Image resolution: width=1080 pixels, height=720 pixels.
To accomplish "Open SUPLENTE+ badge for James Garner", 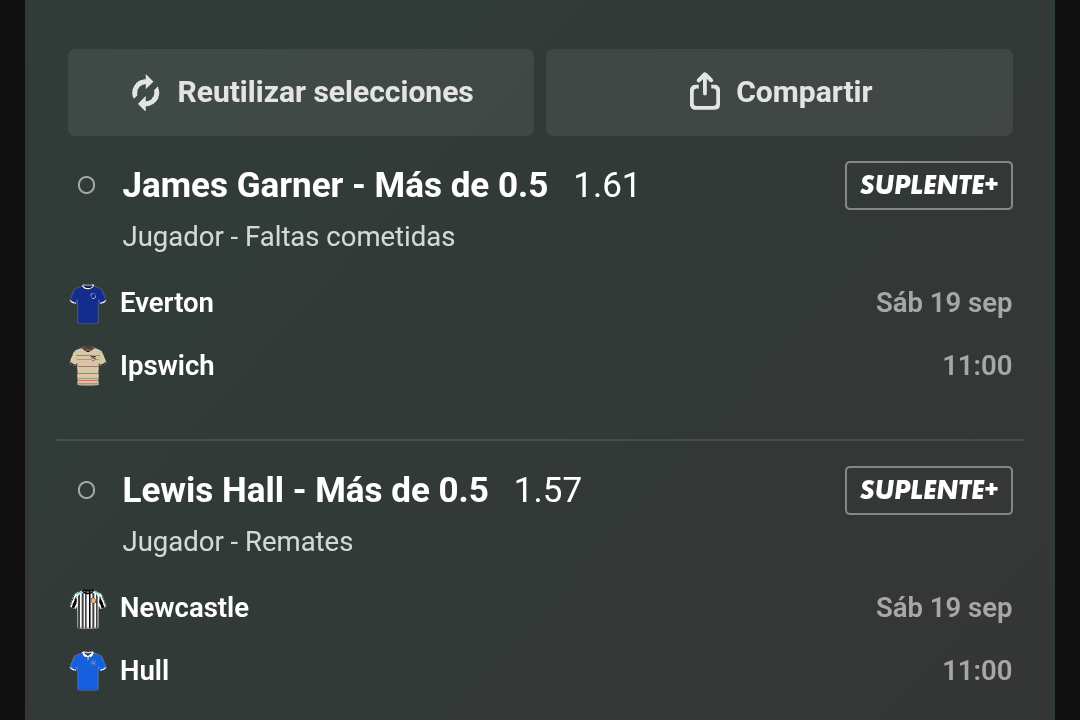I will (928, 185).
